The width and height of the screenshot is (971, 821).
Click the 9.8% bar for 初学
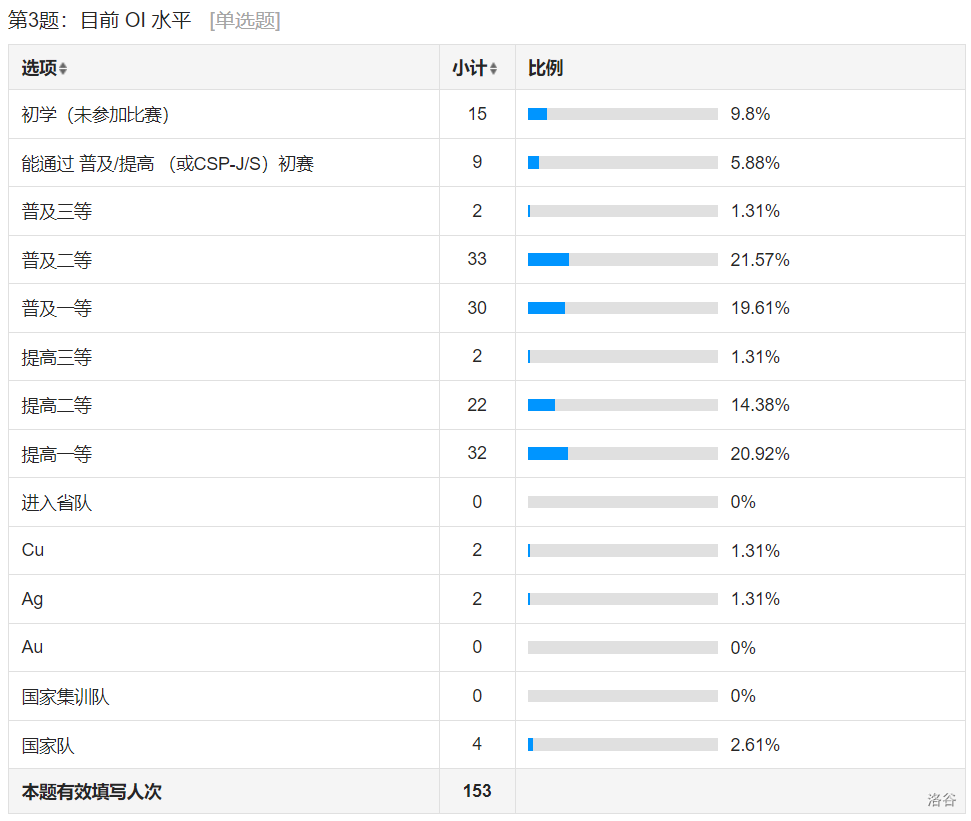pos(622,114)
